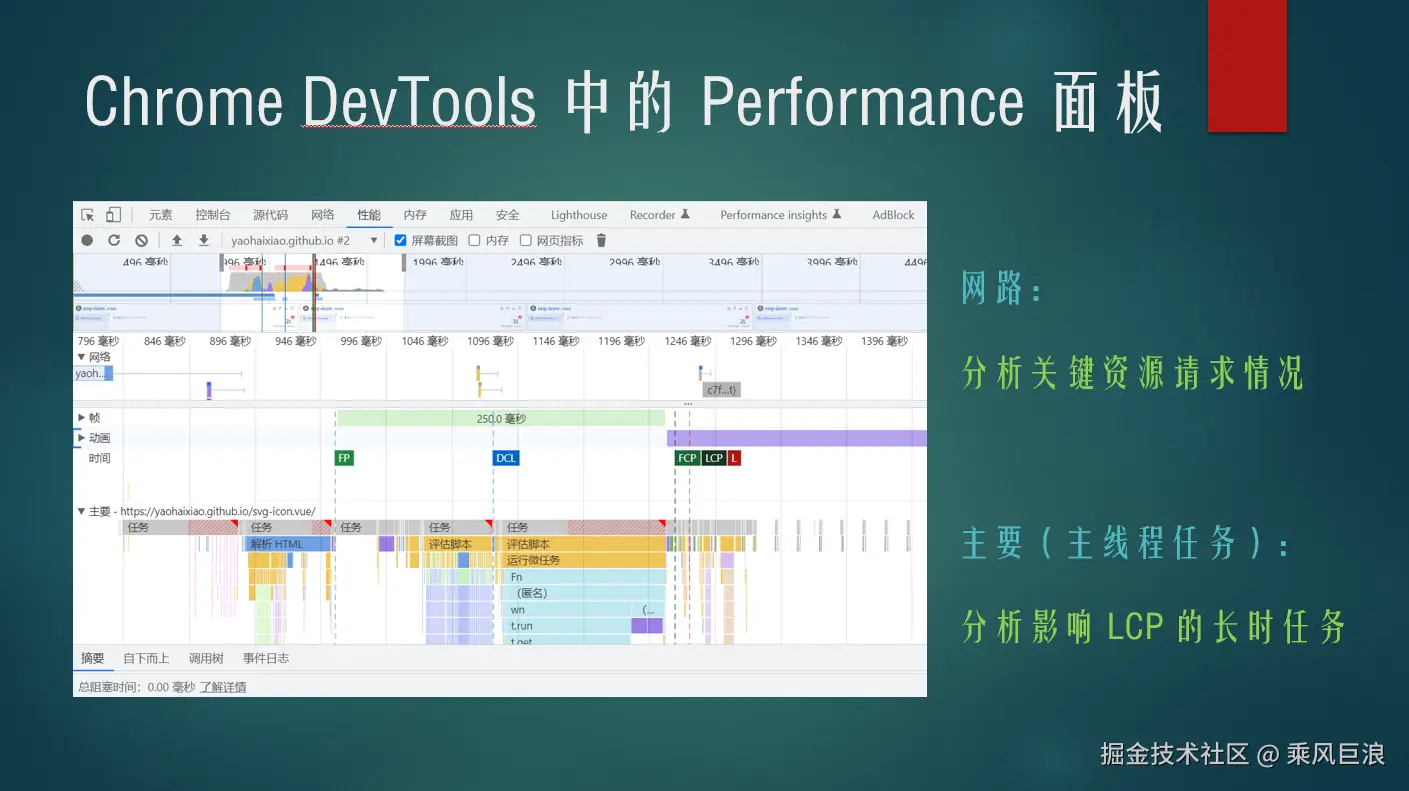Click the 主要(主线程任务): heading
The width and height of the screenshot is (1409, 791).
(x=1125, y=543)
